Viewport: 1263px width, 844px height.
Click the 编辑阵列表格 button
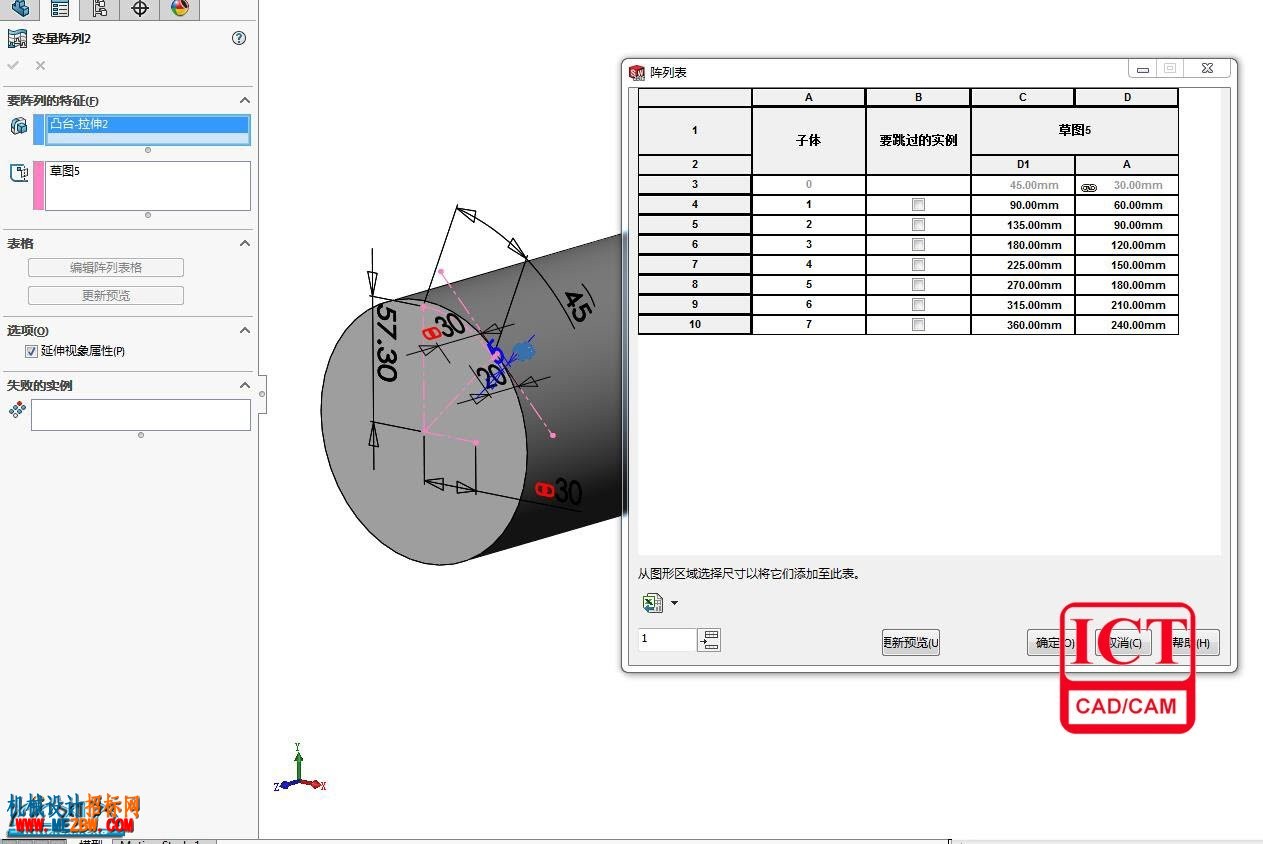(106, 268)
